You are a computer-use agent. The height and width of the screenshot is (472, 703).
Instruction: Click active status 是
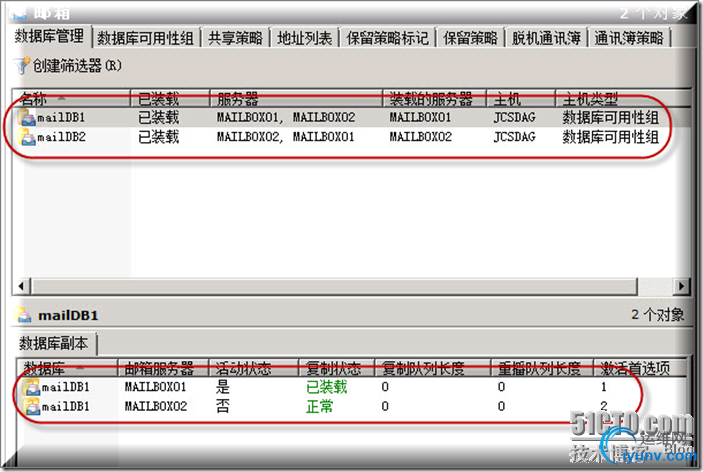[223, 387]
